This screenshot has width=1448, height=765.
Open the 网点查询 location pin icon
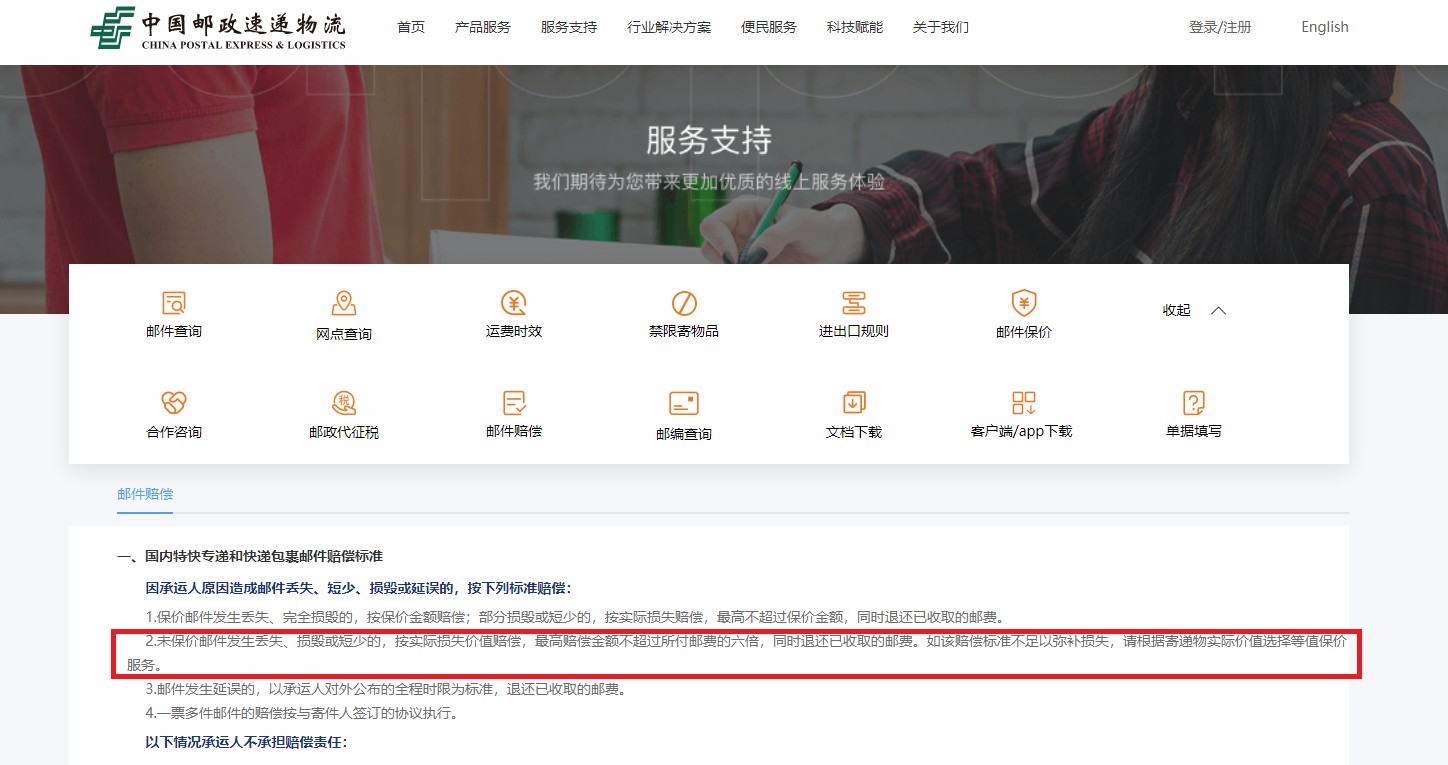coord(344,303)
